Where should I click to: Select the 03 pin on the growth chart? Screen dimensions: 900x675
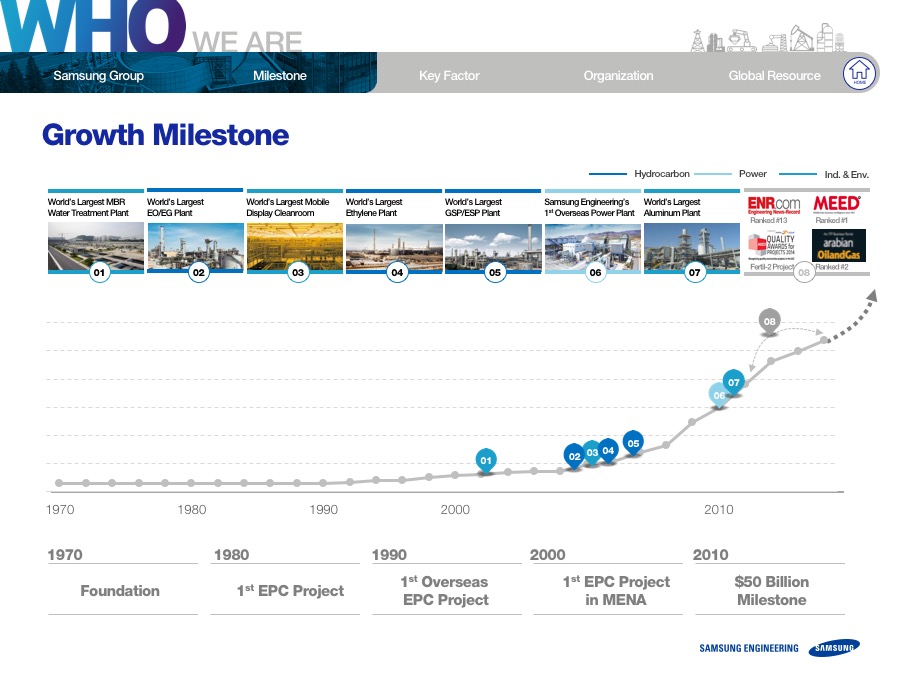[x=592, y=452]
